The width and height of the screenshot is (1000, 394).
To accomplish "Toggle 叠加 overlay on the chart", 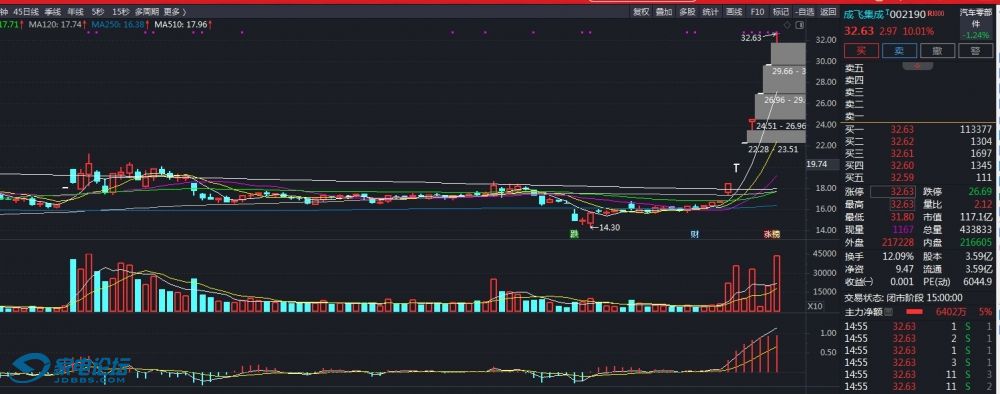I will pos(664,11).
